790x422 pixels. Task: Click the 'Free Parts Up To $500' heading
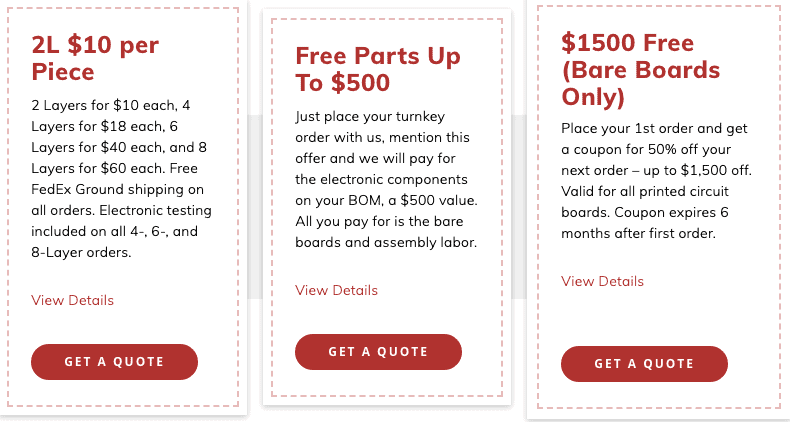click(x=378, y=69)
